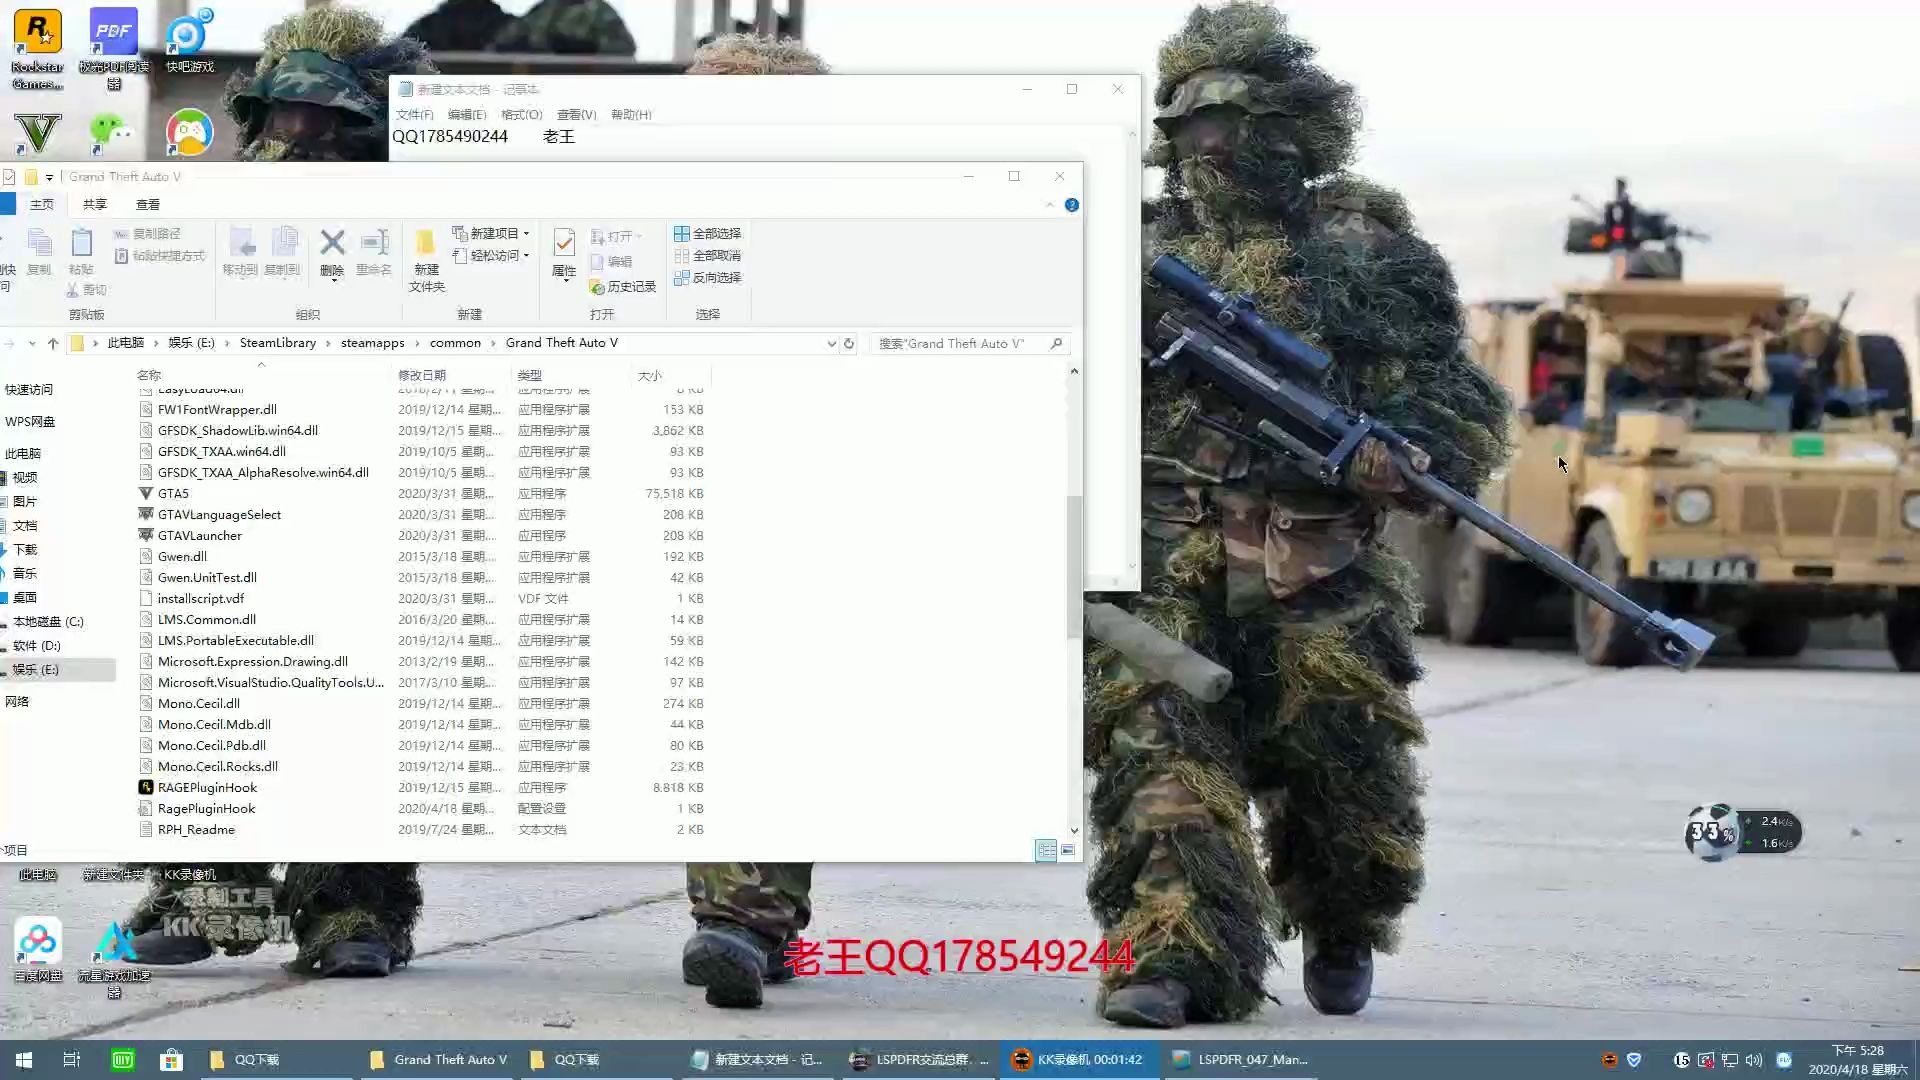Open the ribbon help question-mark icon
The height and width of the screenshot is (1080, 1920).
[x=1071, y=205]
